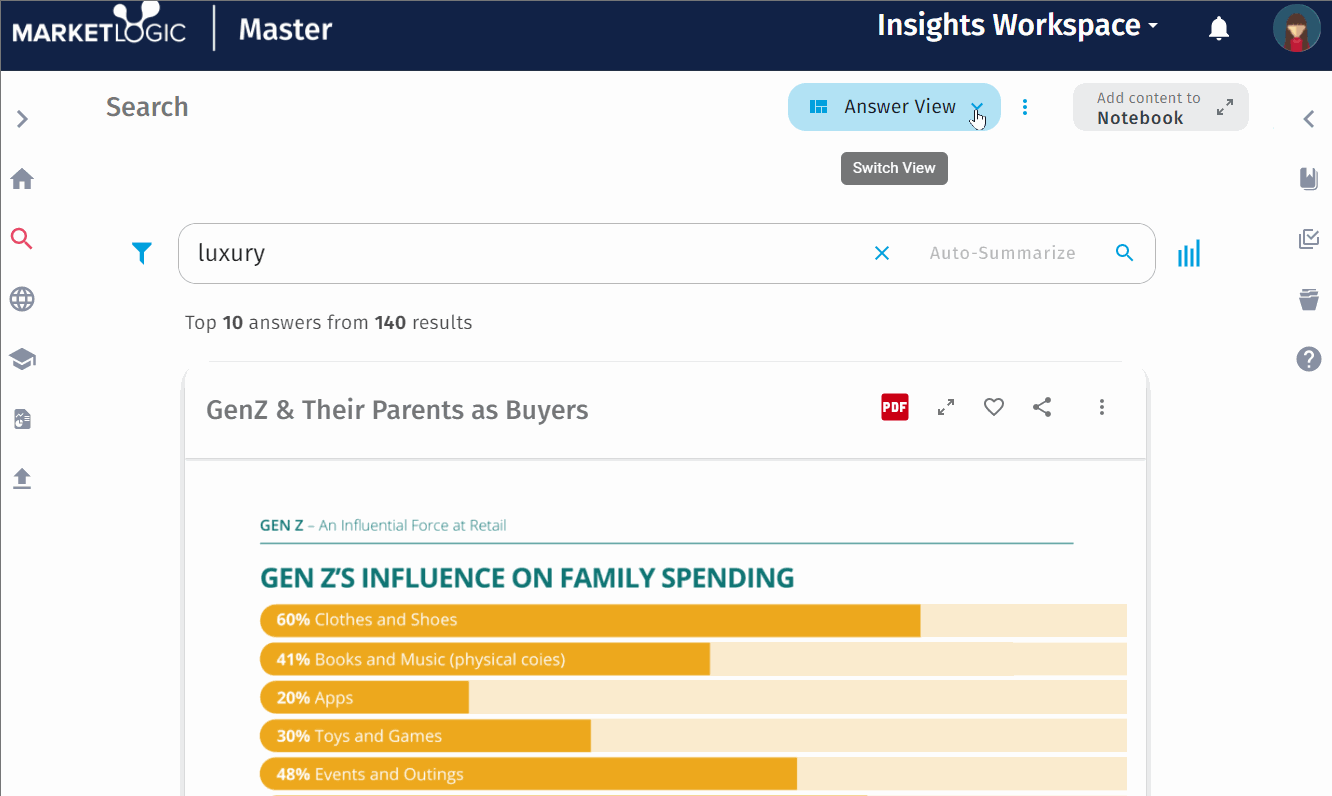1332x796 pixels.
Task: Open the bar chart analytics icon
Action: pos(1189,253)
